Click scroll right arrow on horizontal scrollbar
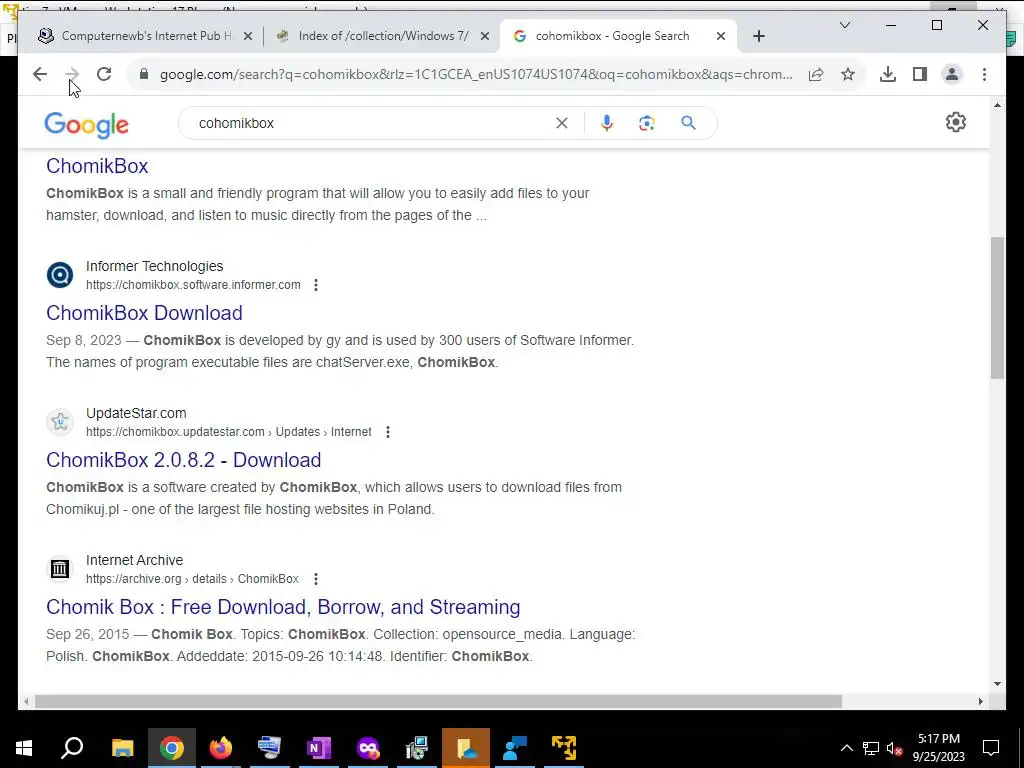Viewport: 1024px width, 768px height. pos(980,701)
